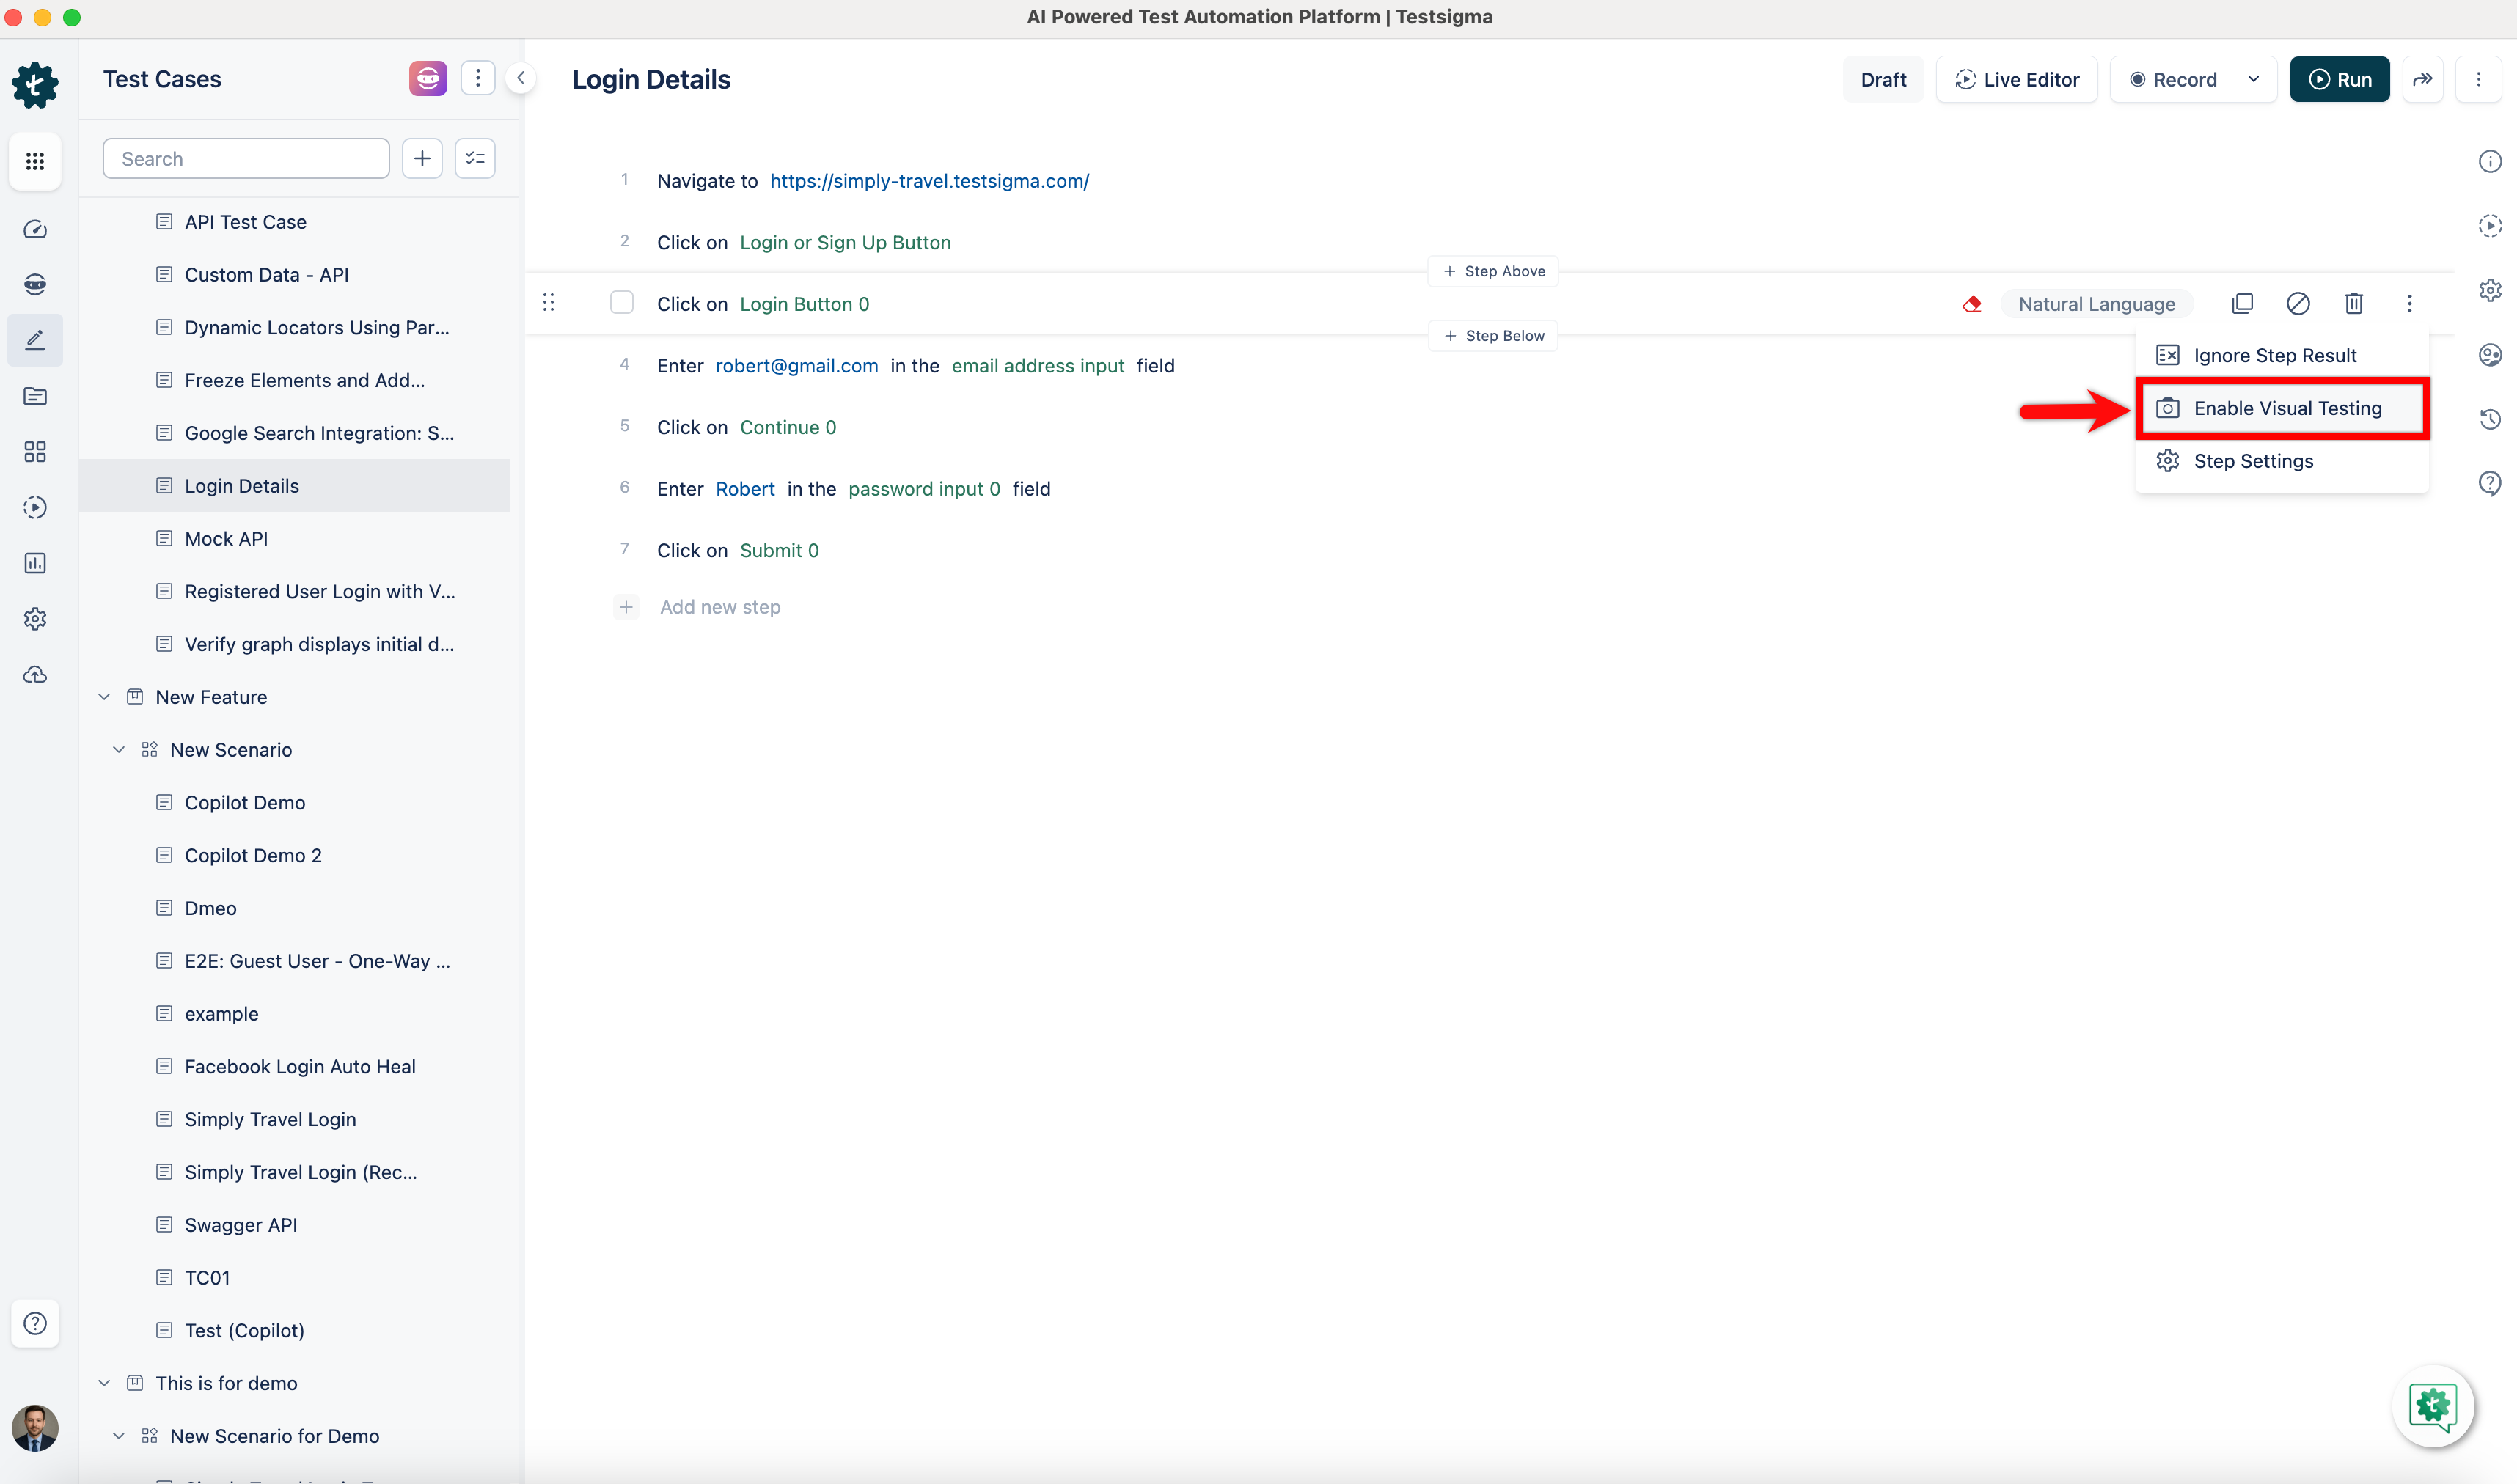Tick the checkbox on the Login Button step
The width and height of the screenshot is (2517, 1484).
(x=622, y=301)
